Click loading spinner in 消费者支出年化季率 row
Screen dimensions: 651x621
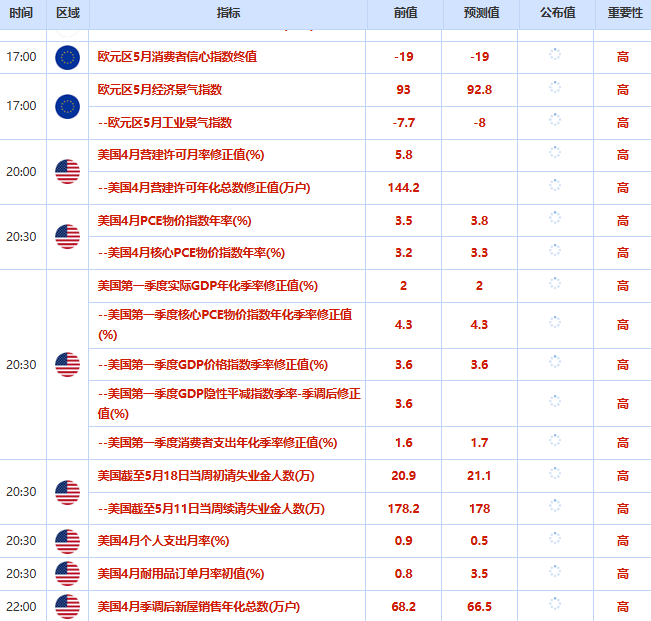[555, 440]
